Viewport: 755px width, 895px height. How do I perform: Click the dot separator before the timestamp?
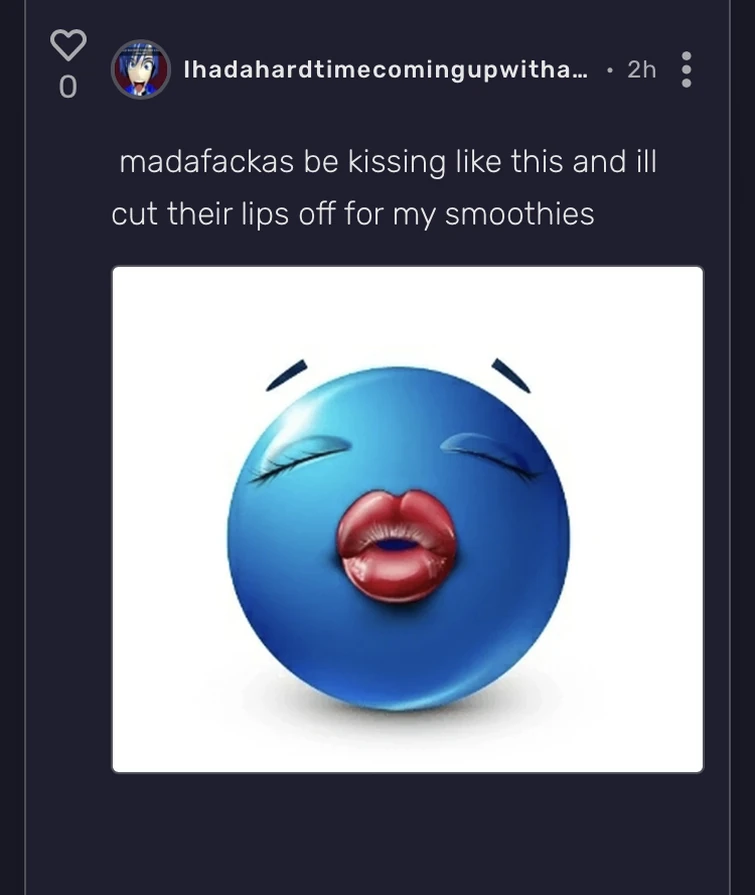(610, 70)
